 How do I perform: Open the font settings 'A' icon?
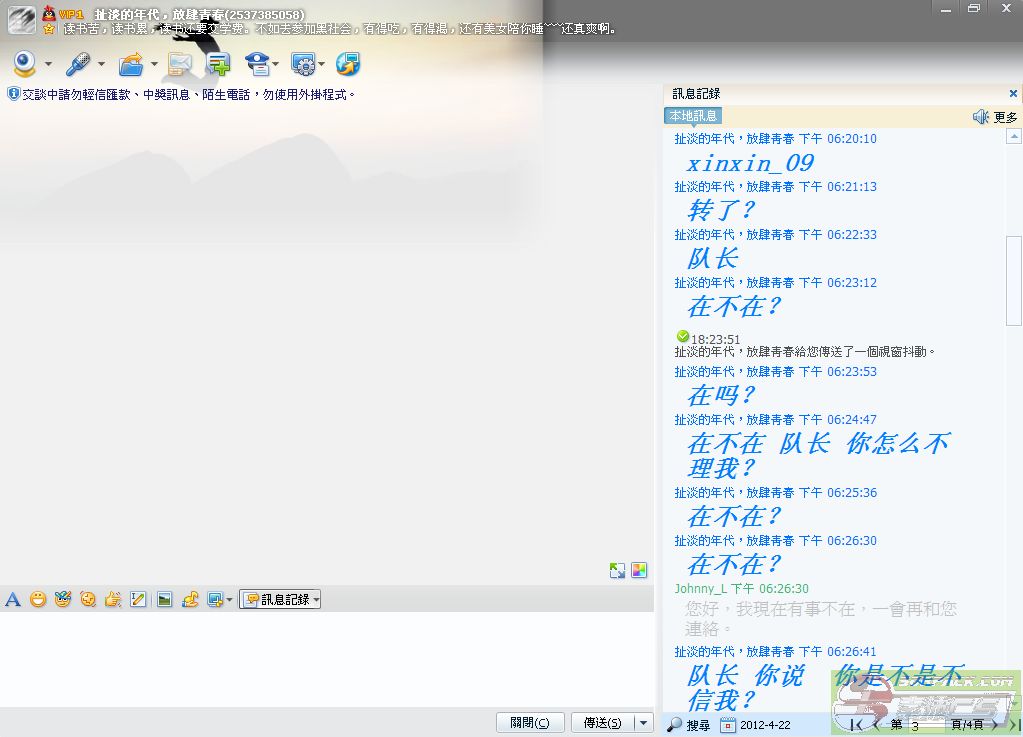click(x=13, y=600)
